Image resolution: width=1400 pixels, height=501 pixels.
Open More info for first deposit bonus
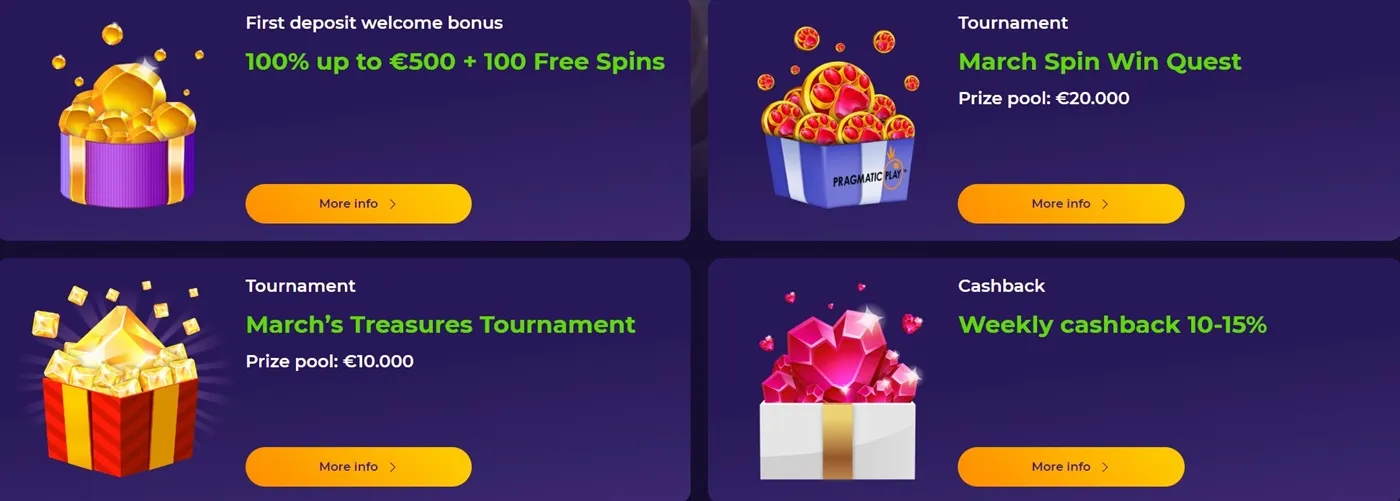pos(358,204)
